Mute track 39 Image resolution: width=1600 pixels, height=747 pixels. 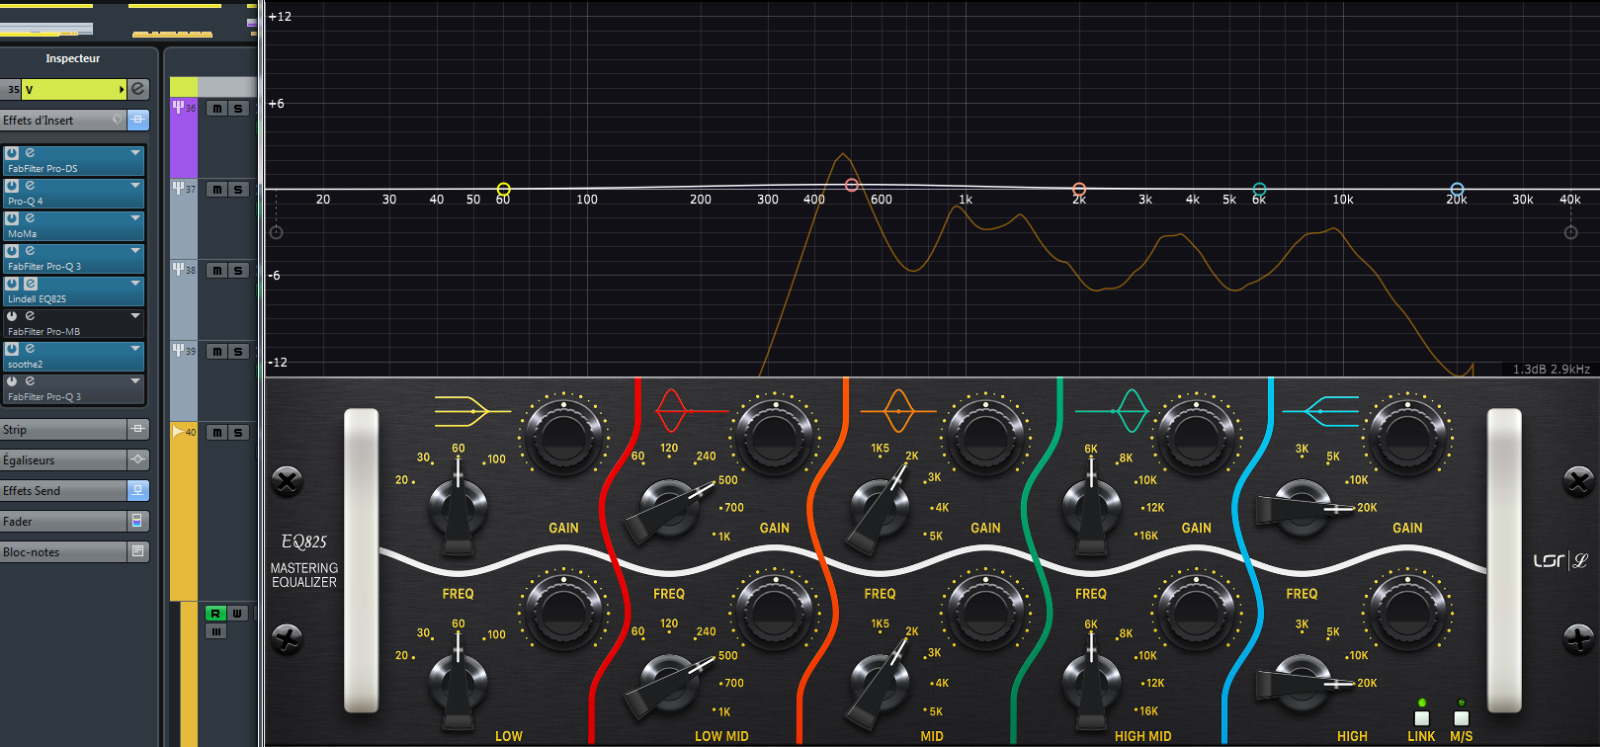click(217, 351)
